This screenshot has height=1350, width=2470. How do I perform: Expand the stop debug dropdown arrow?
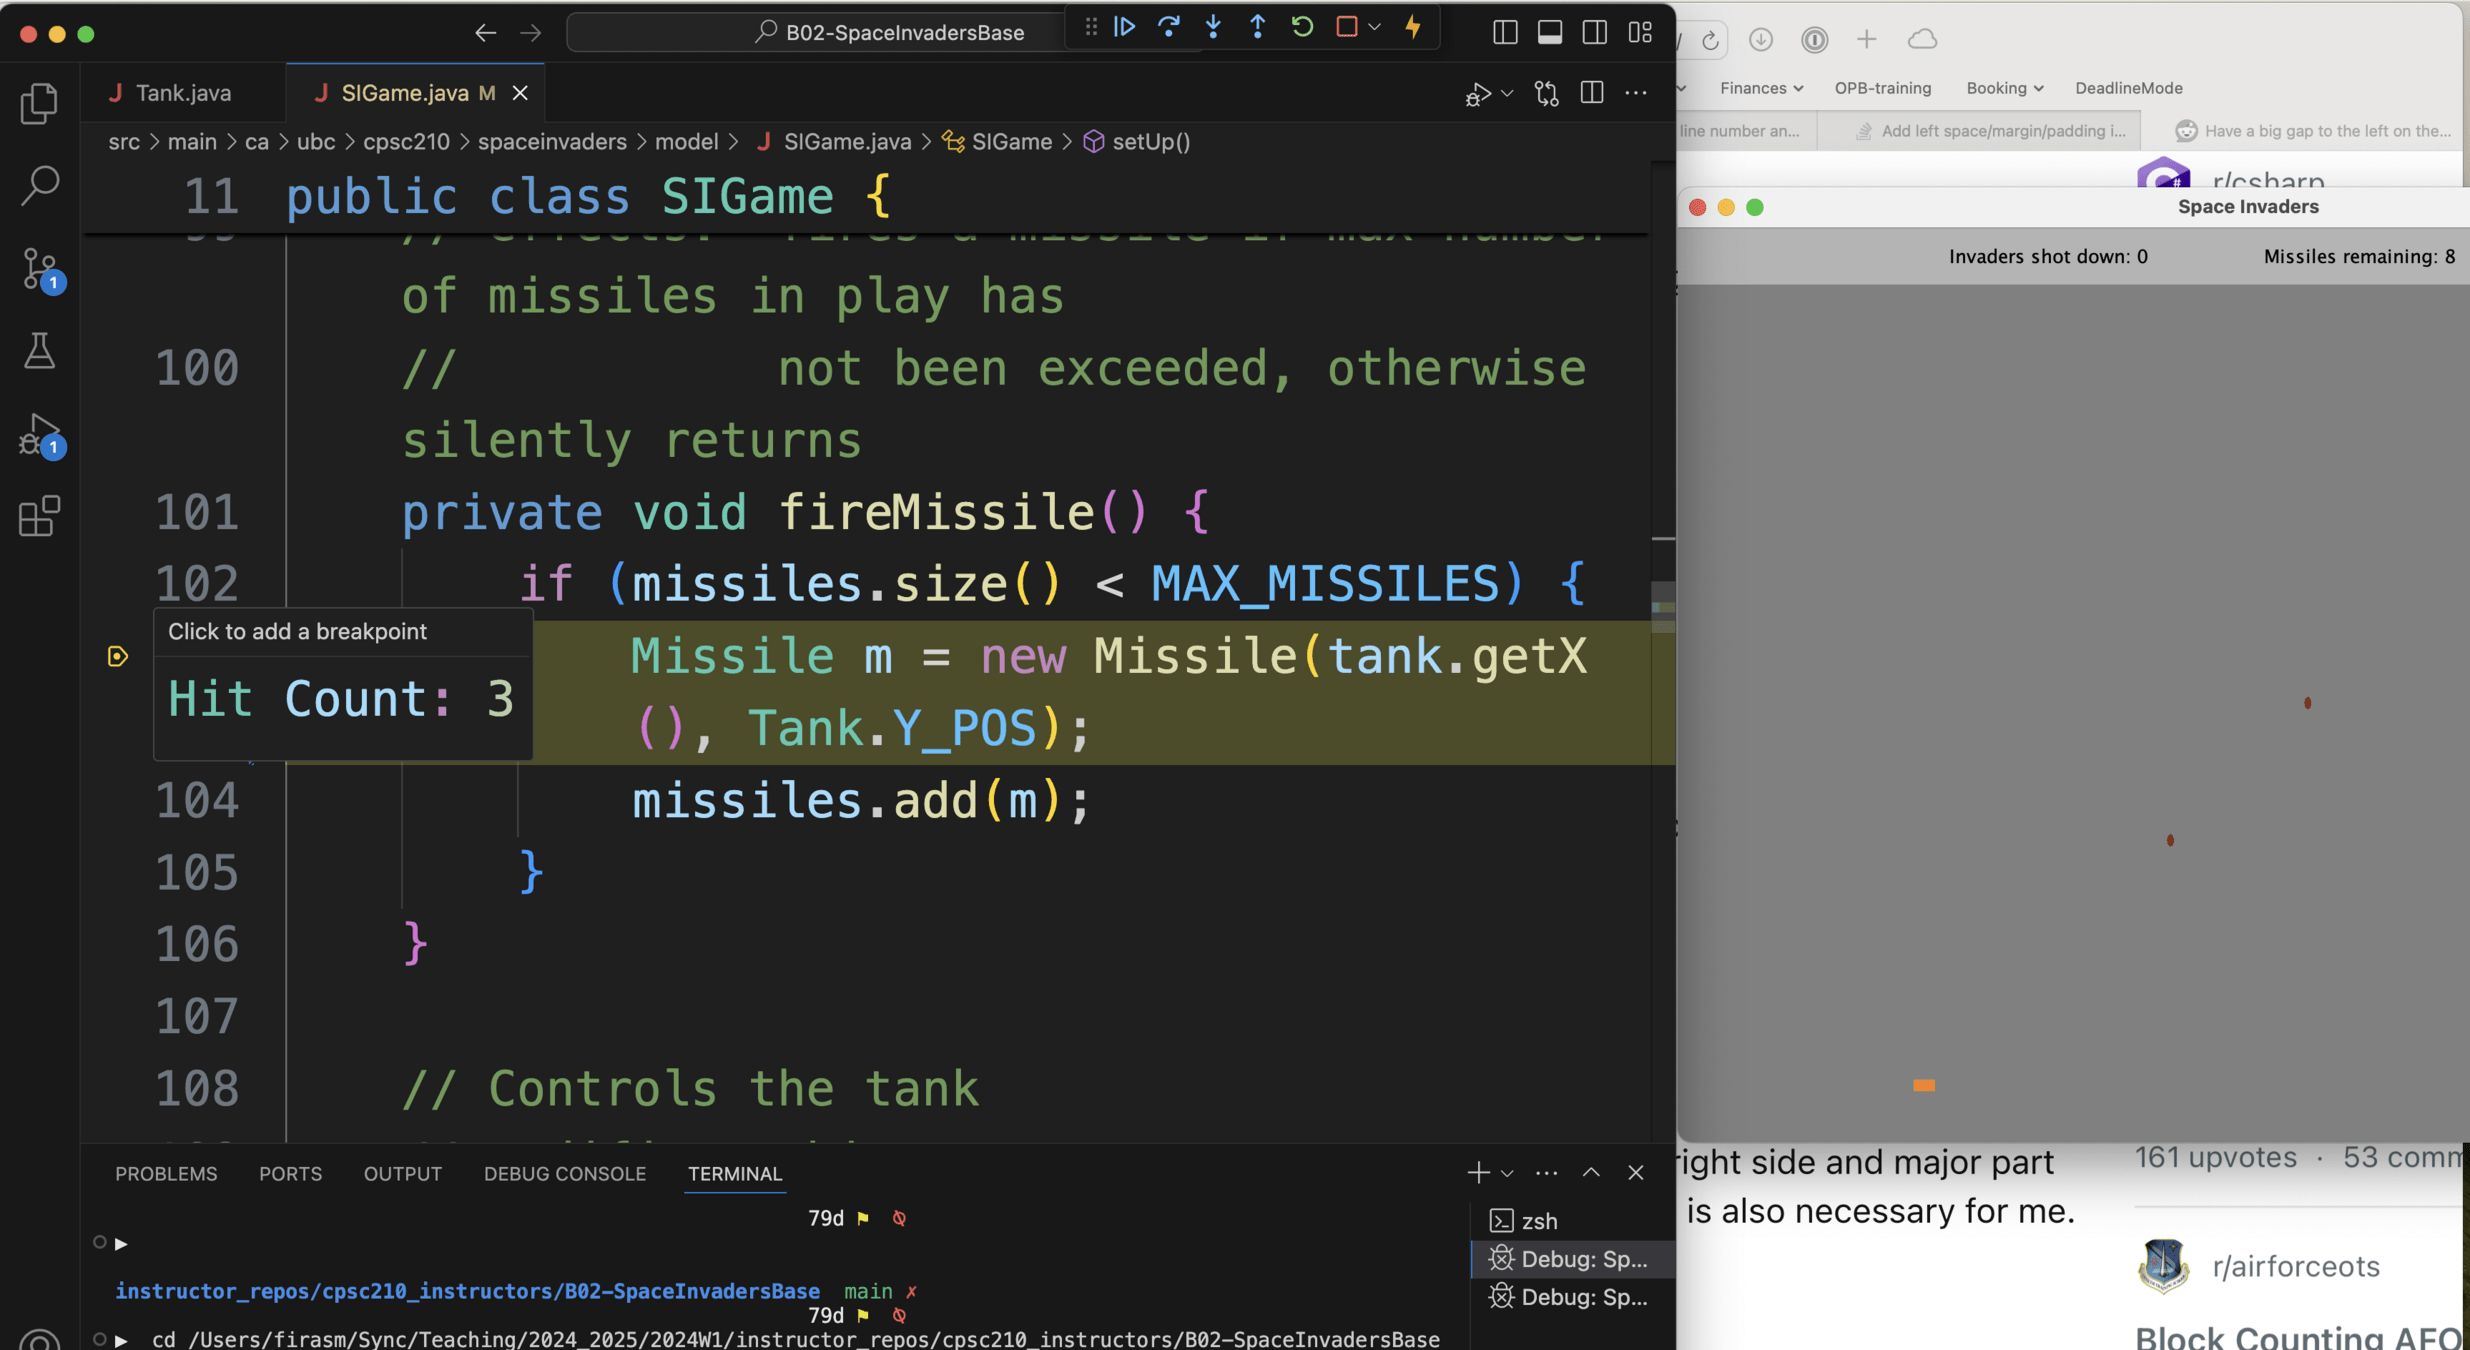[x=1375, y=27]
